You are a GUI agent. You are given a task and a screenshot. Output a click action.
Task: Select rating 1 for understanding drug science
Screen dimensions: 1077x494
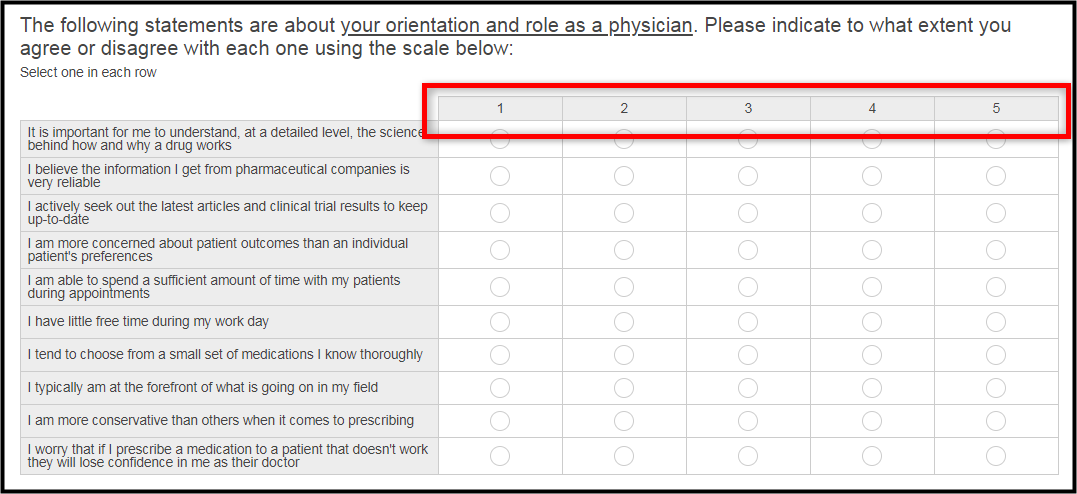pyautogui.click(x=500, y=139)
